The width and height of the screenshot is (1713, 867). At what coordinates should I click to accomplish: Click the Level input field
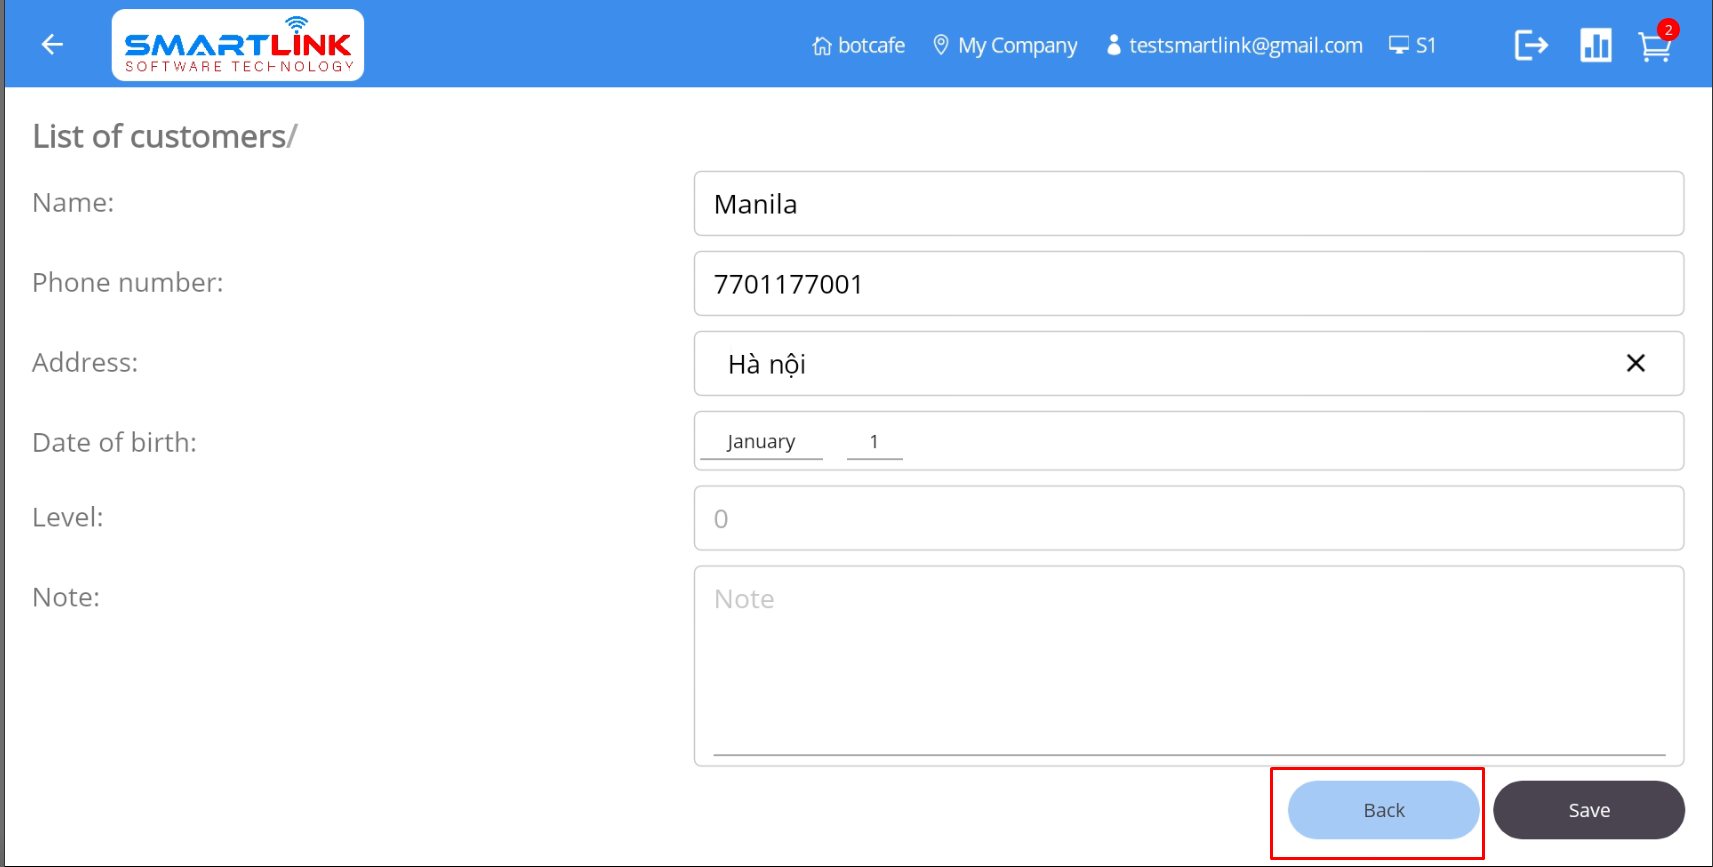[1188, 518]
